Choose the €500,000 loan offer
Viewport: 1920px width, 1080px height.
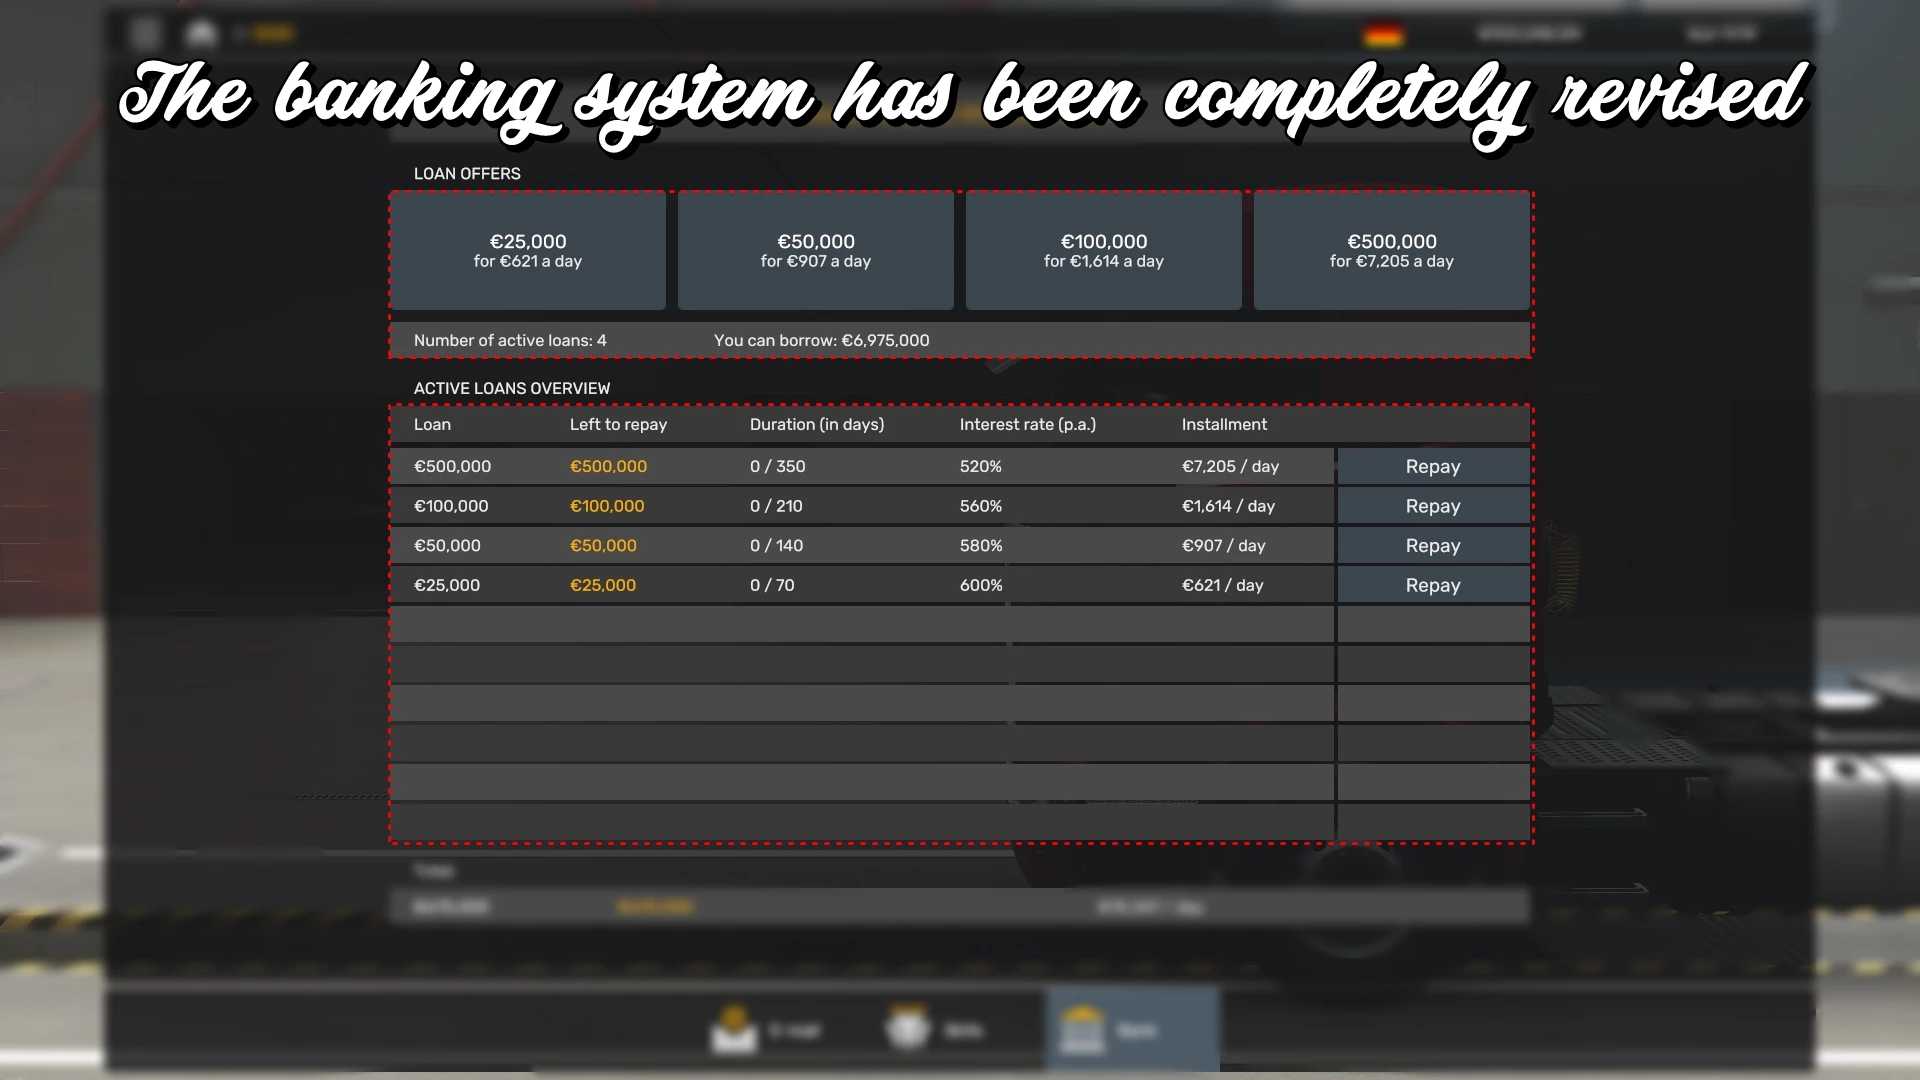(1391, 250)
